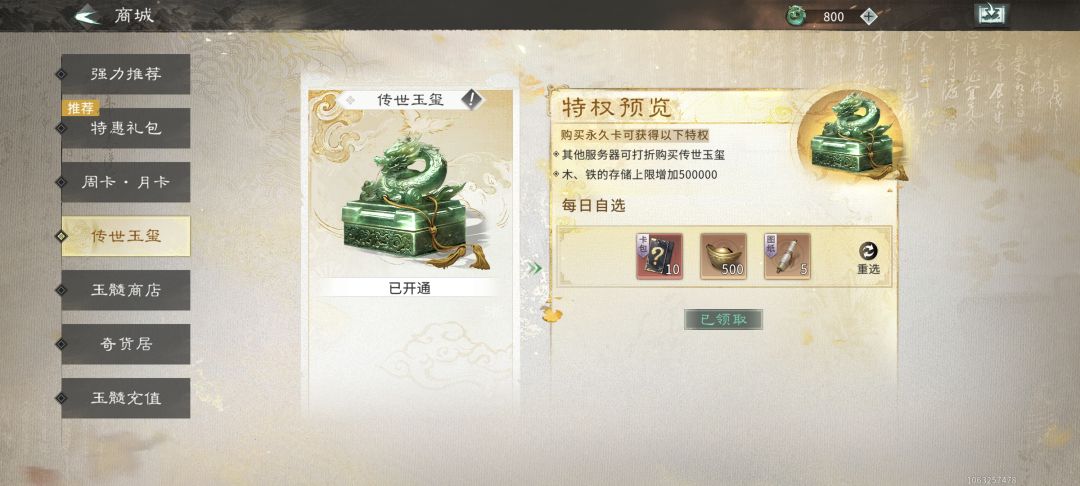Open the top-right download tray icon
This screenshot has width=1080, height=486.
coord(991,14)
